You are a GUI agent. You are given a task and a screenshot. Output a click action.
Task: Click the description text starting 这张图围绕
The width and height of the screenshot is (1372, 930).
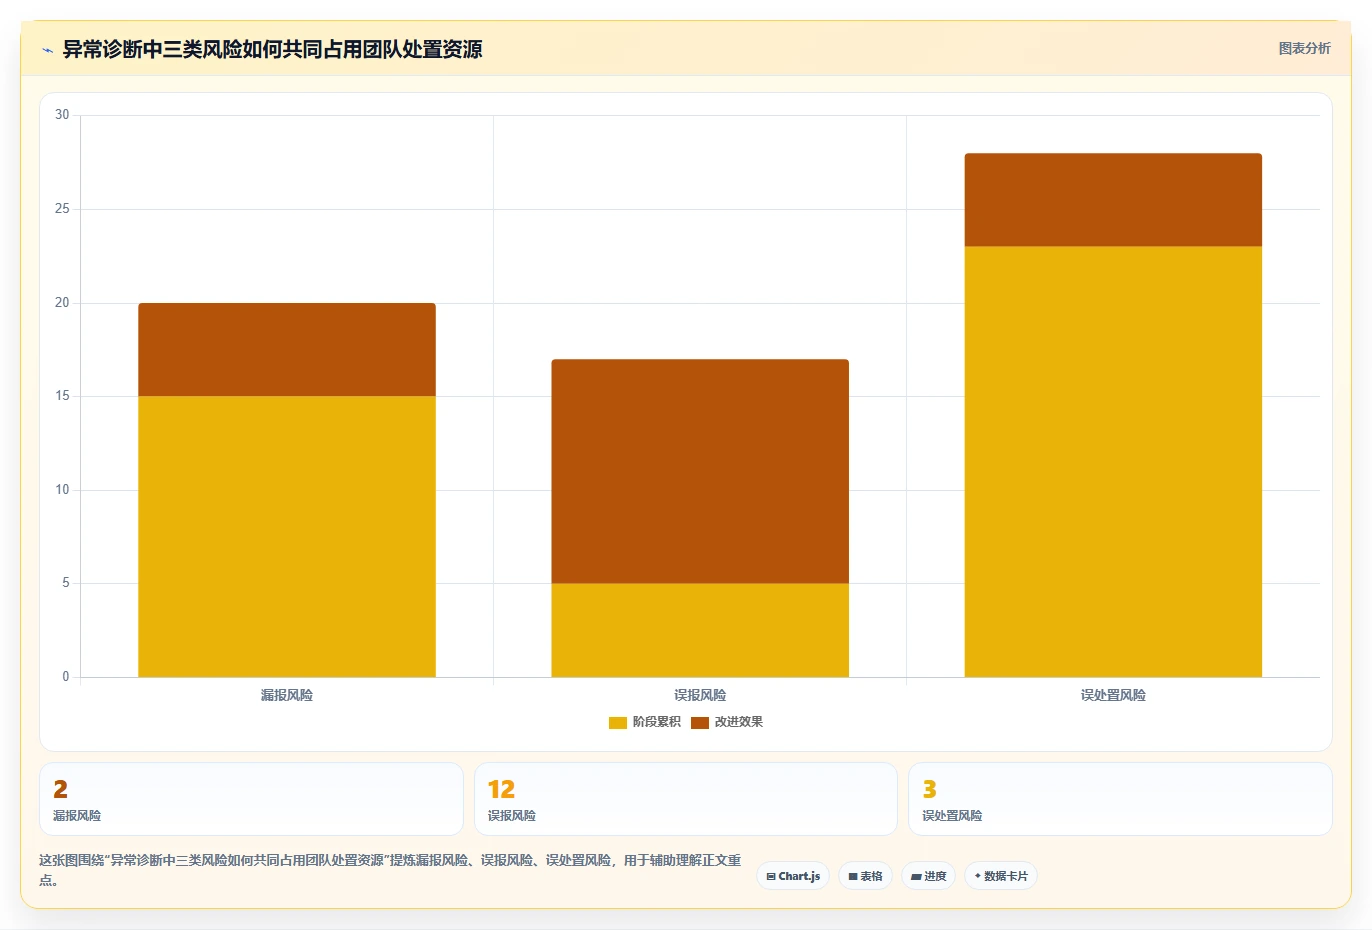click(x=390, y=870)
